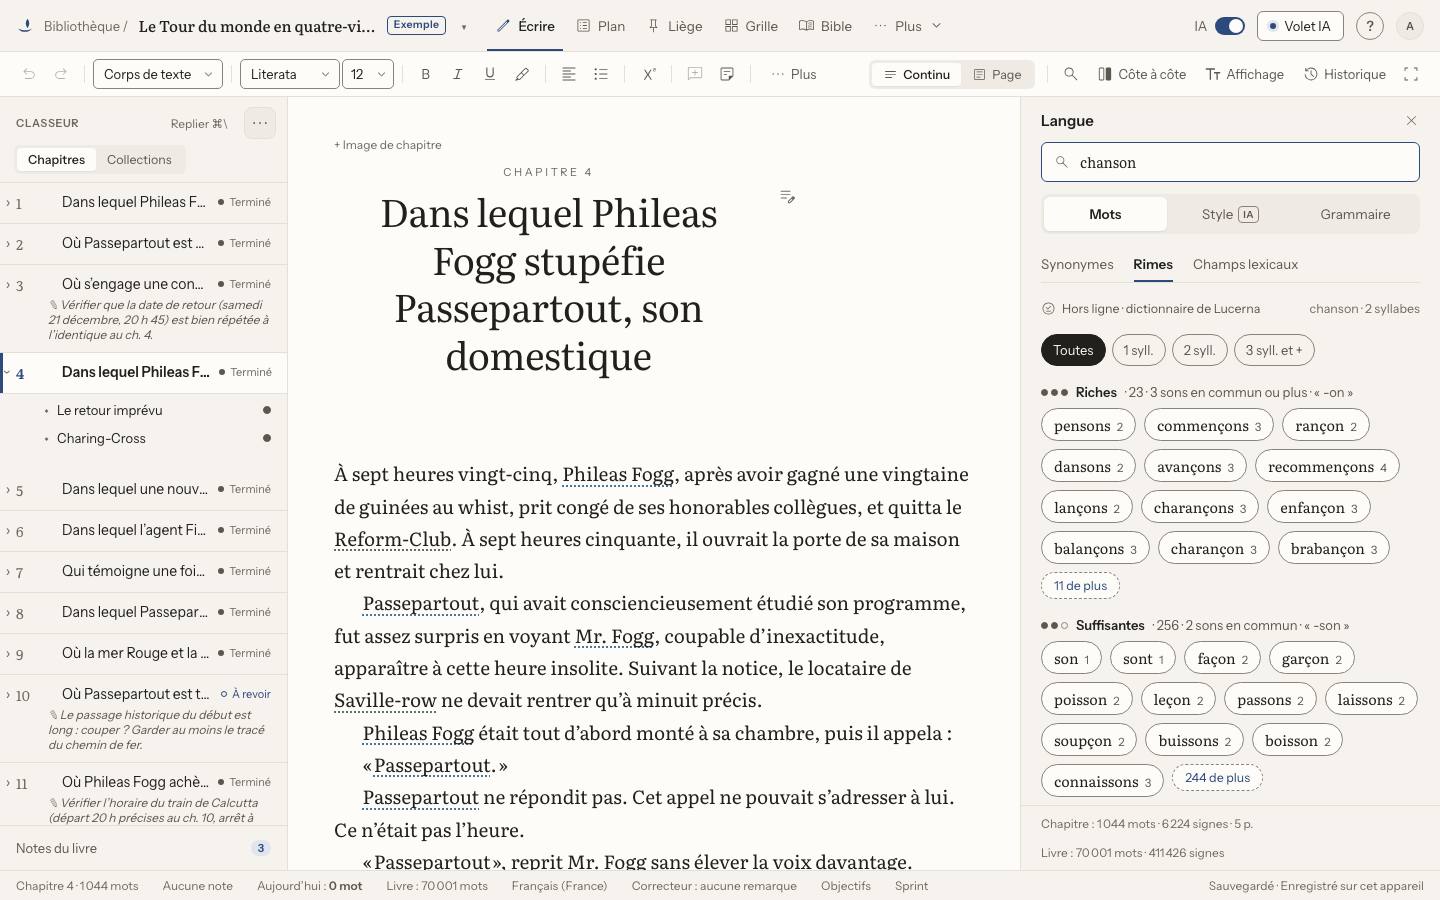Open Notes du livre
Viewport: 1440px width, 900px height.
pos(143,848)
